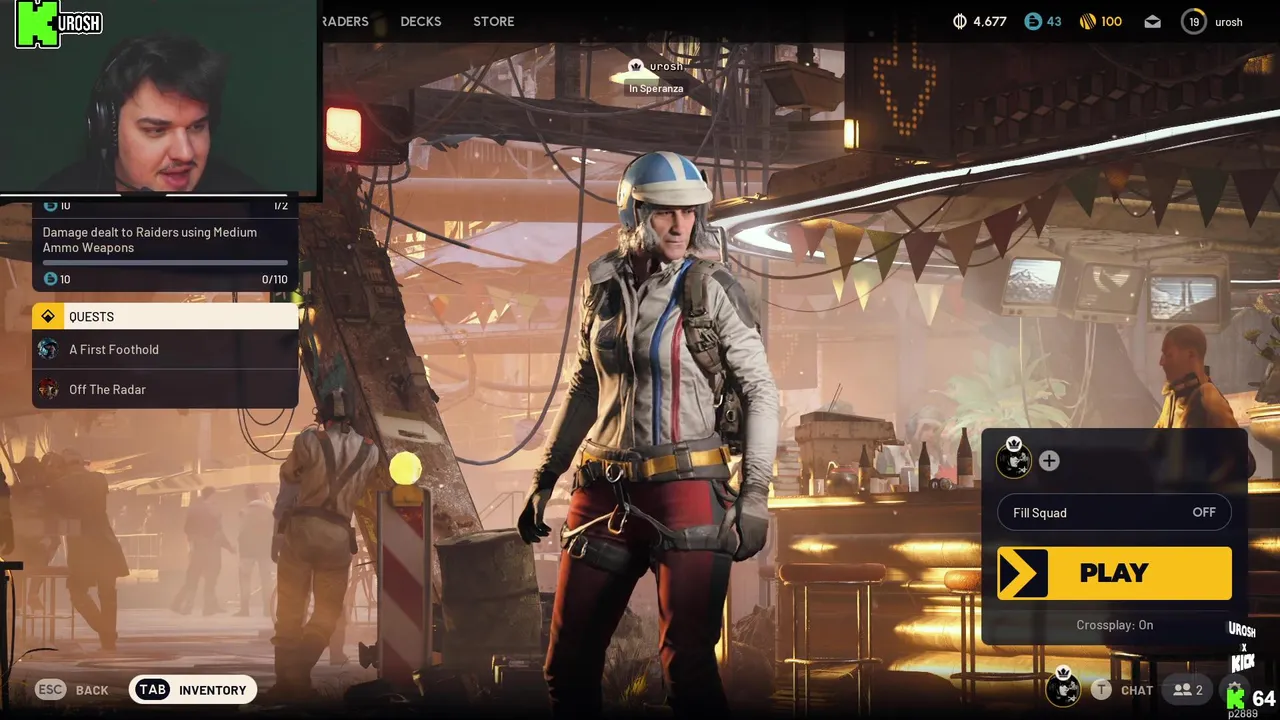Open the Raiders tab
1280x720 pixels.
coord(344,21)
